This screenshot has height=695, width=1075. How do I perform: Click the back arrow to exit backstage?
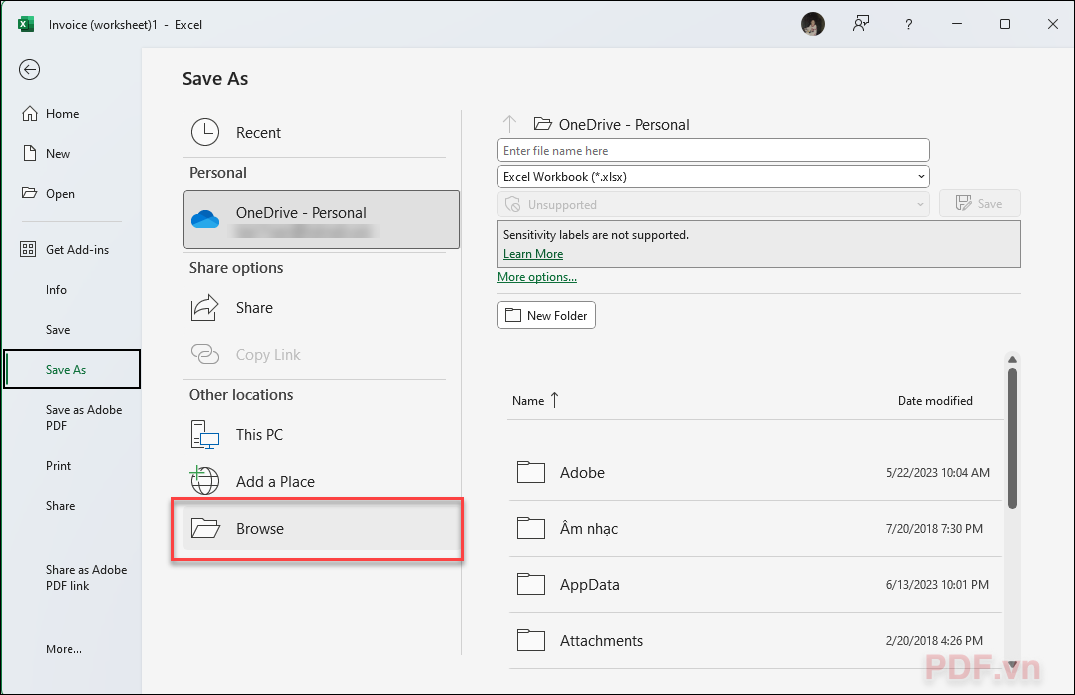click(x=29, y=69)
